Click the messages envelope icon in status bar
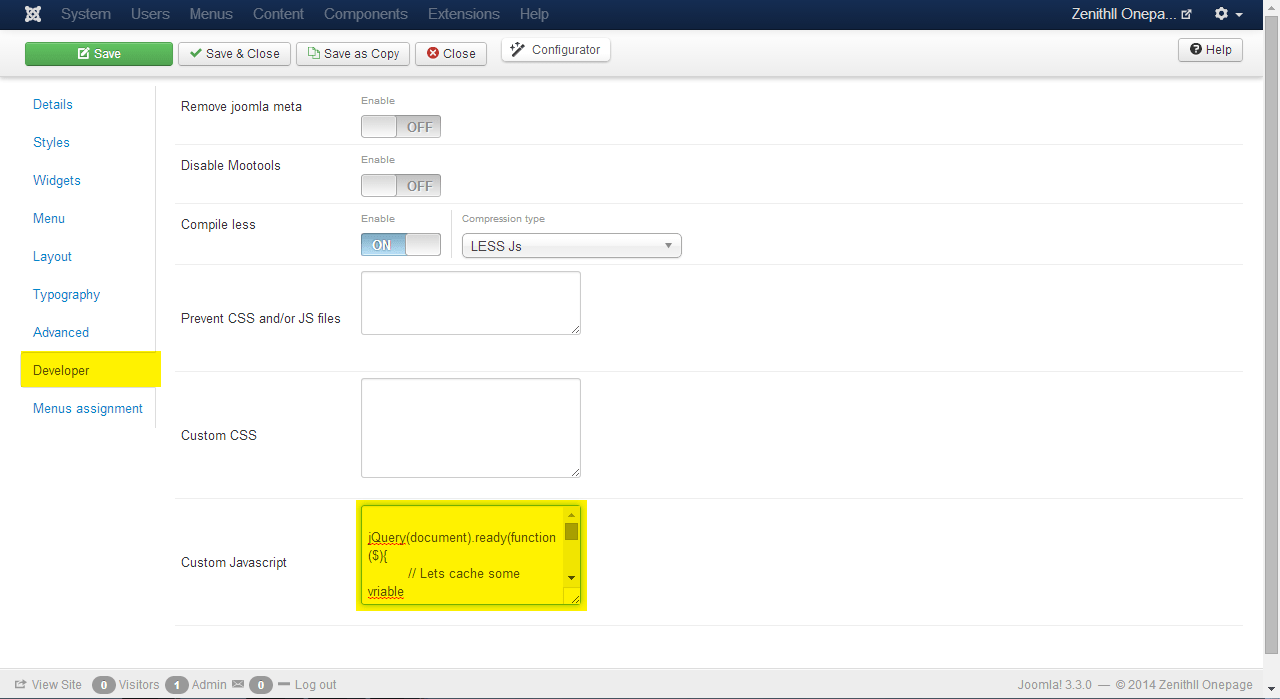Image resolution: width=1280 pixels, height=699 pixels. coord(238,685)
